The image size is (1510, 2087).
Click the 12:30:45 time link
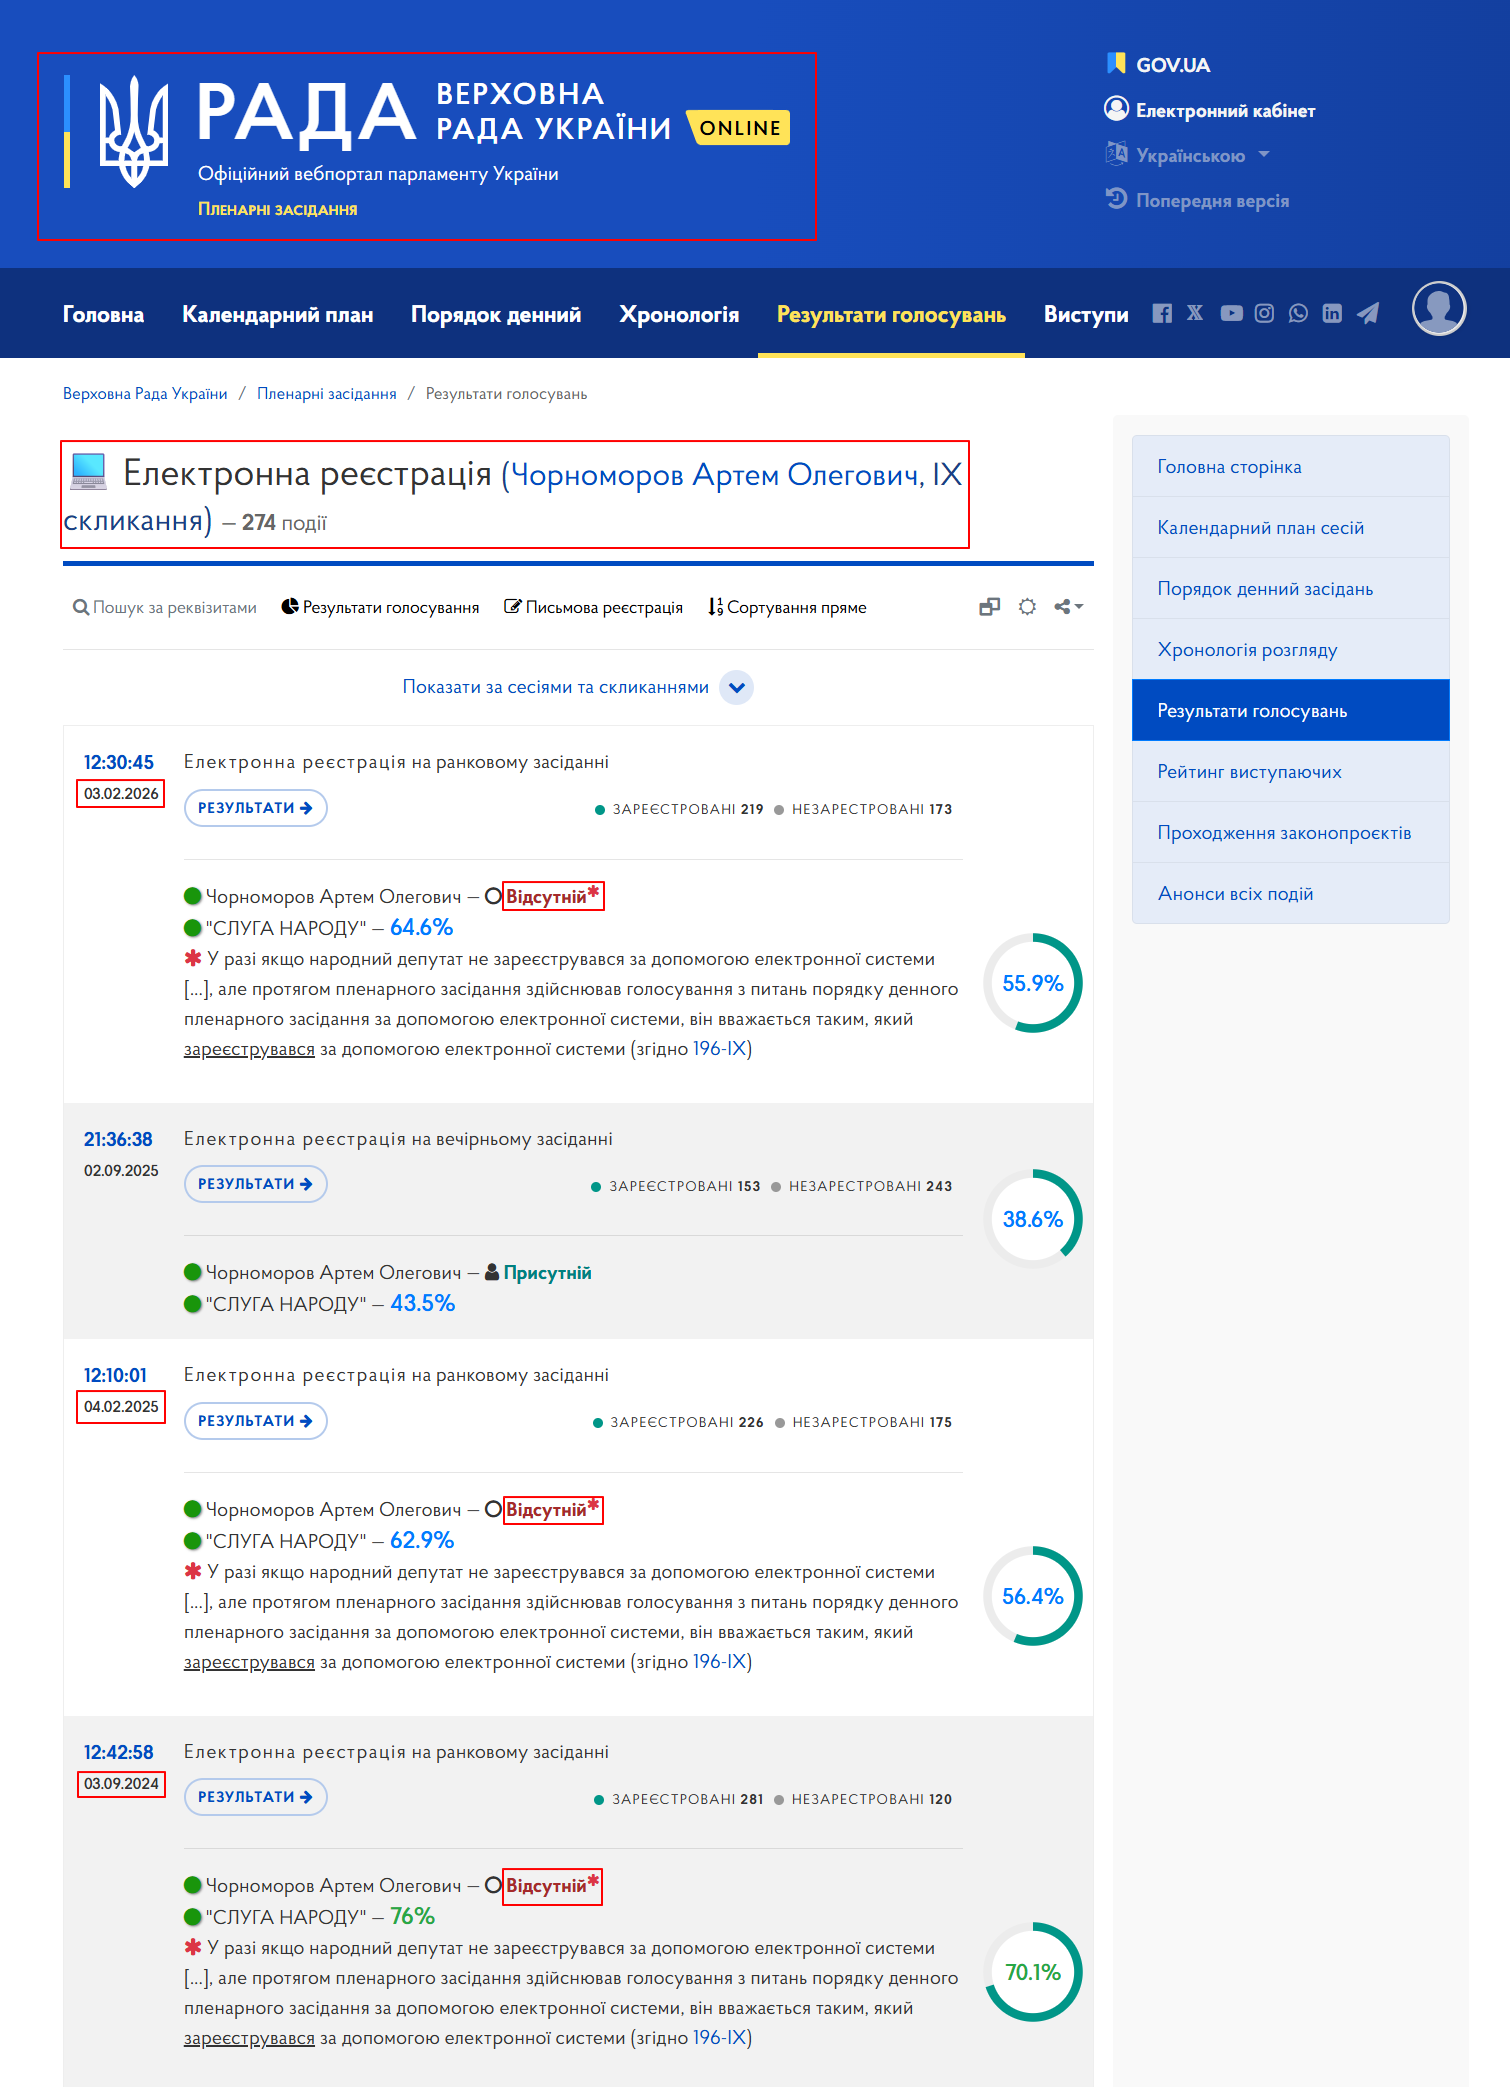[x=119, y=762]
